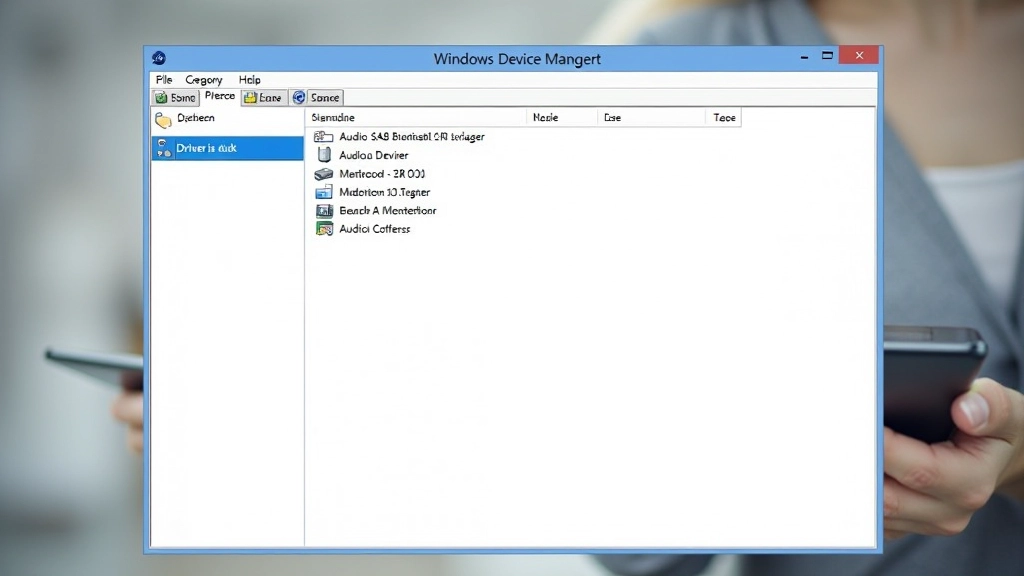Click the drive icon beside Merlrood
Viewport: 1024px width, 576px height.
(x=323, y=174)
